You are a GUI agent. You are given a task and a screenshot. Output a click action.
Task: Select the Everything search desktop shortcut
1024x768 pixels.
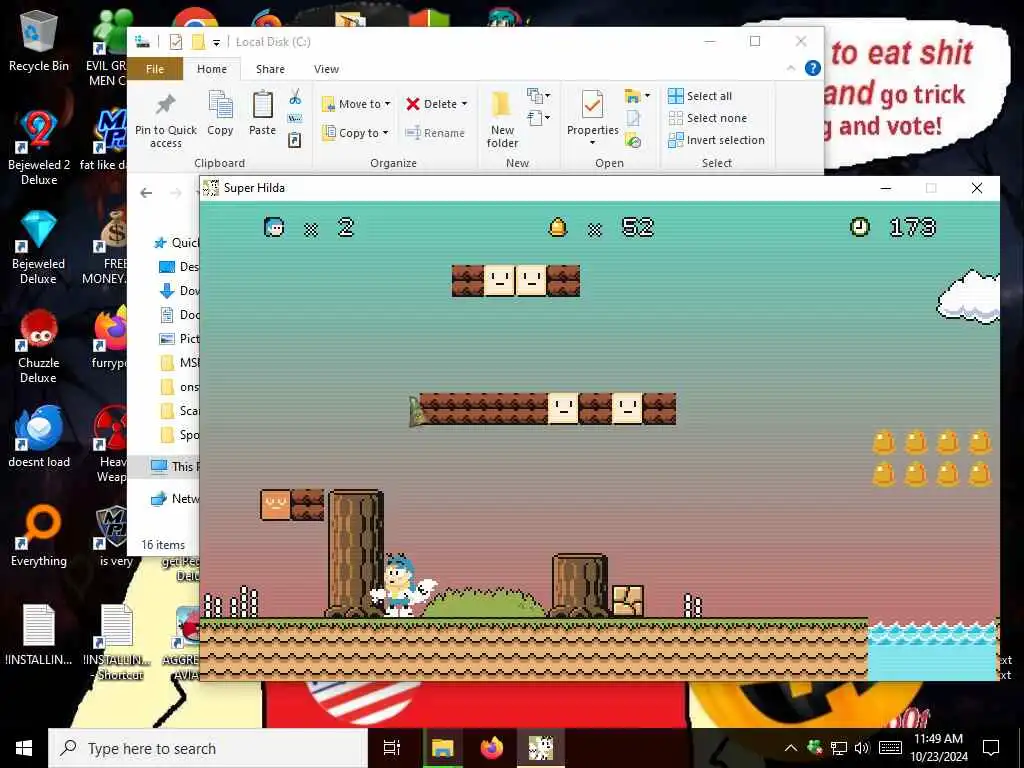point(39,536)
